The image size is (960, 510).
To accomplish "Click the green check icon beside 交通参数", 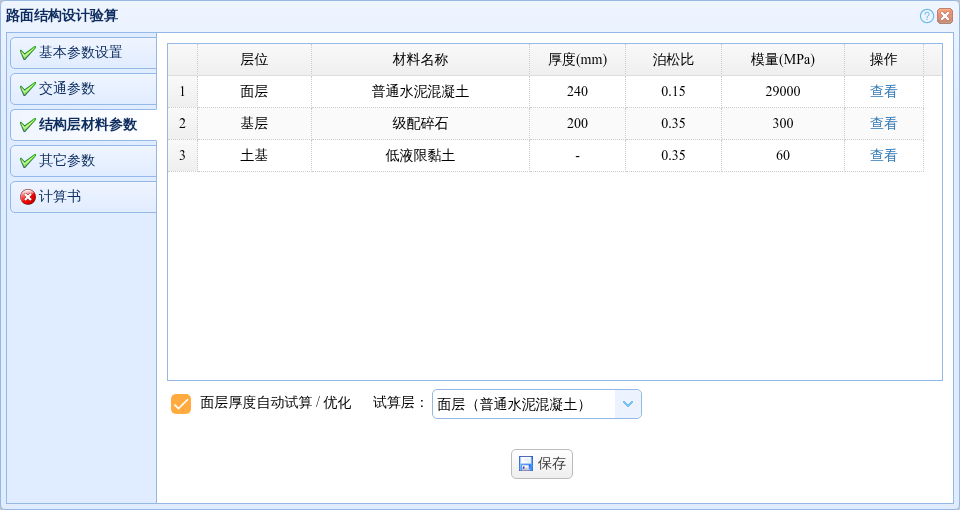I will pyautogui.click(x=28, y=89).
